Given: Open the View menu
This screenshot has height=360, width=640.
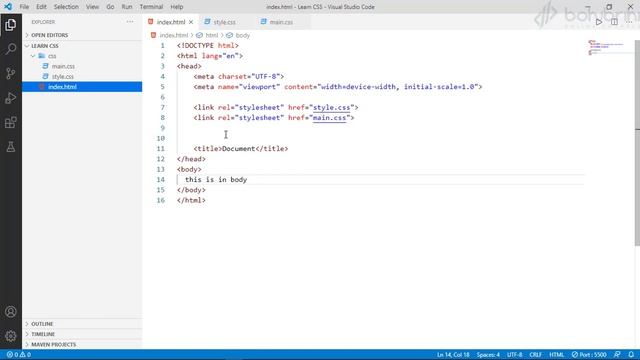Looking at the screenshot, I should 92,7.
